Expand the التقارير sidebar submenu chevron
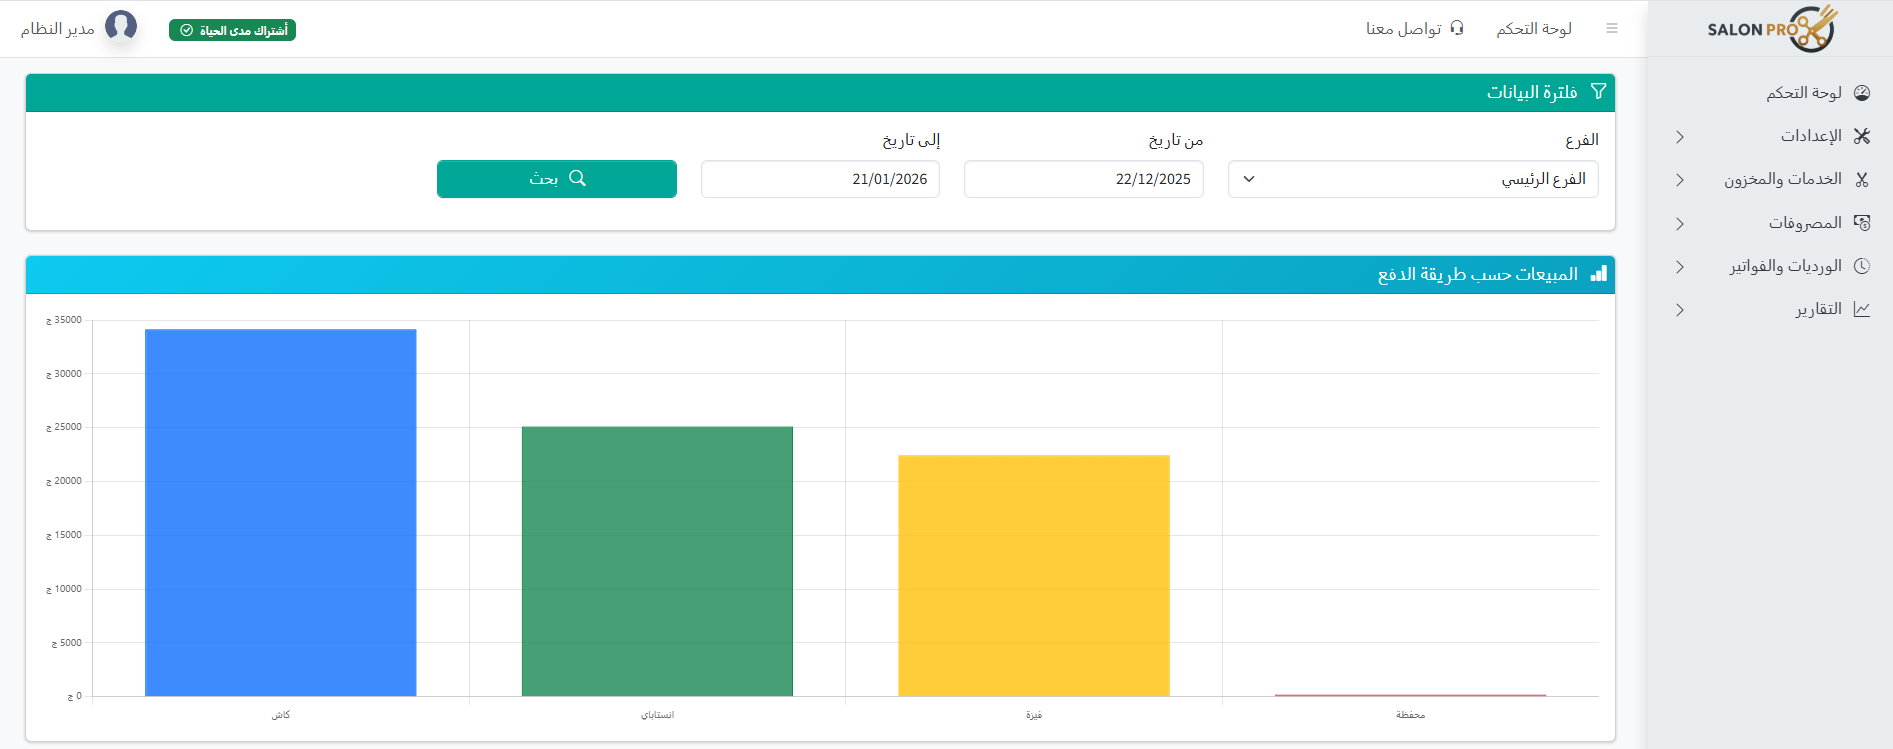Image resolution: width=1893 pixels, height=749 pixels. [x=1680, y=310]
